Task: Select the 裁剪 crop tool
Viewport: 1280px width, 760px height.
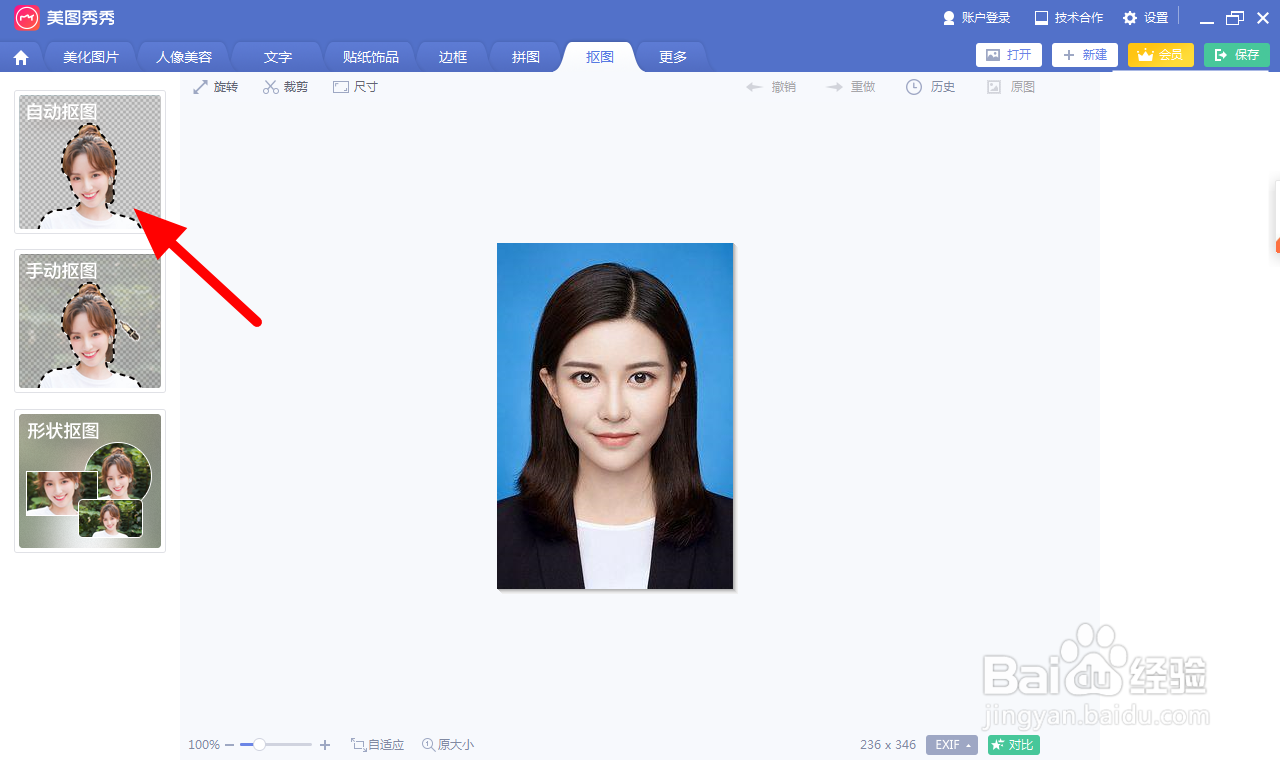Action: 286,87
